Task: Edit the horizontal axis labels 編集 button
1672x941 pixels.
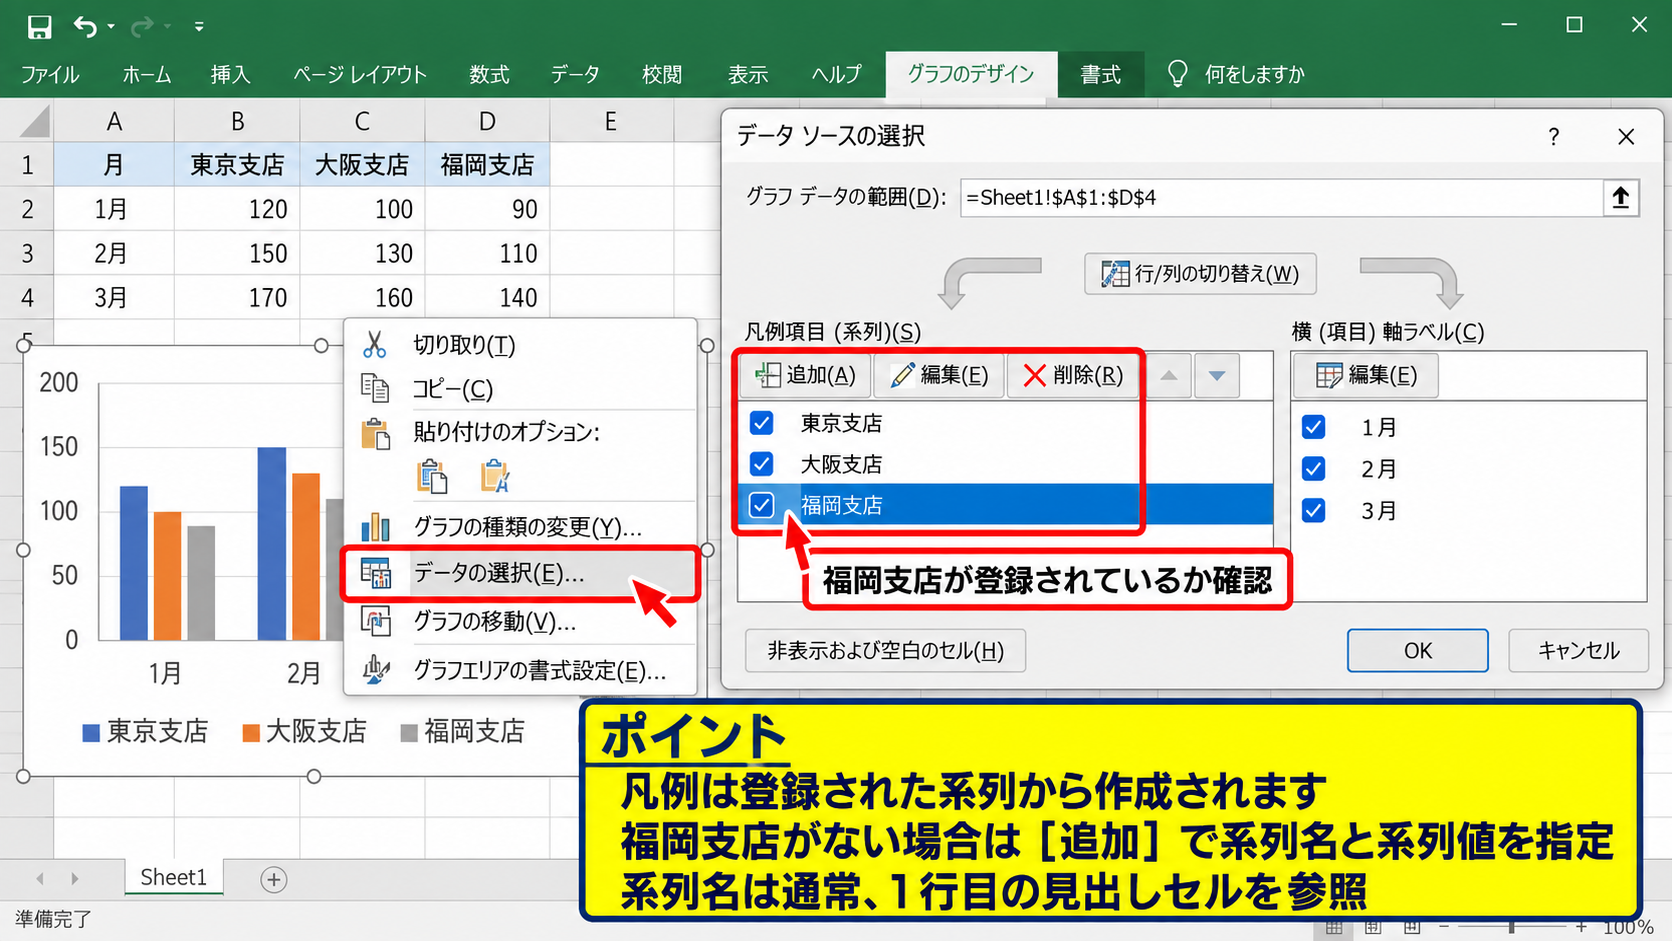Action: [1366, 376]
